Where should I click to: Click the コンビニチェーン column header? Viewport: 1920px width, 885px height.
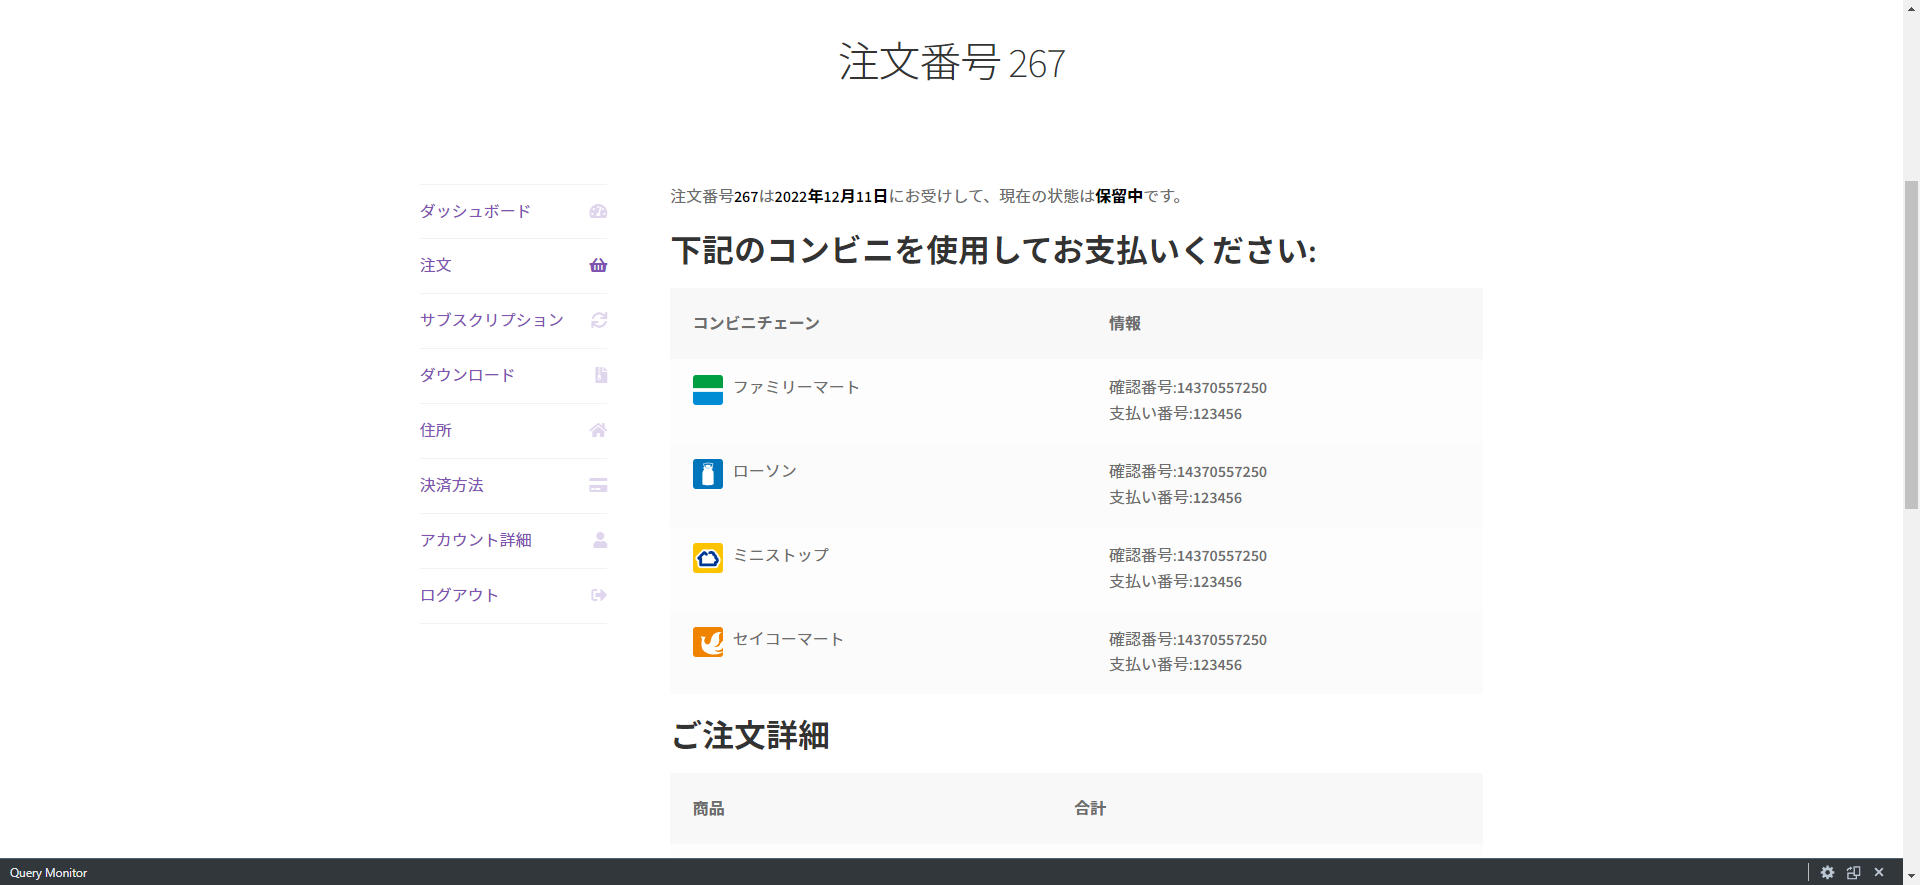[x=756, y=323]
